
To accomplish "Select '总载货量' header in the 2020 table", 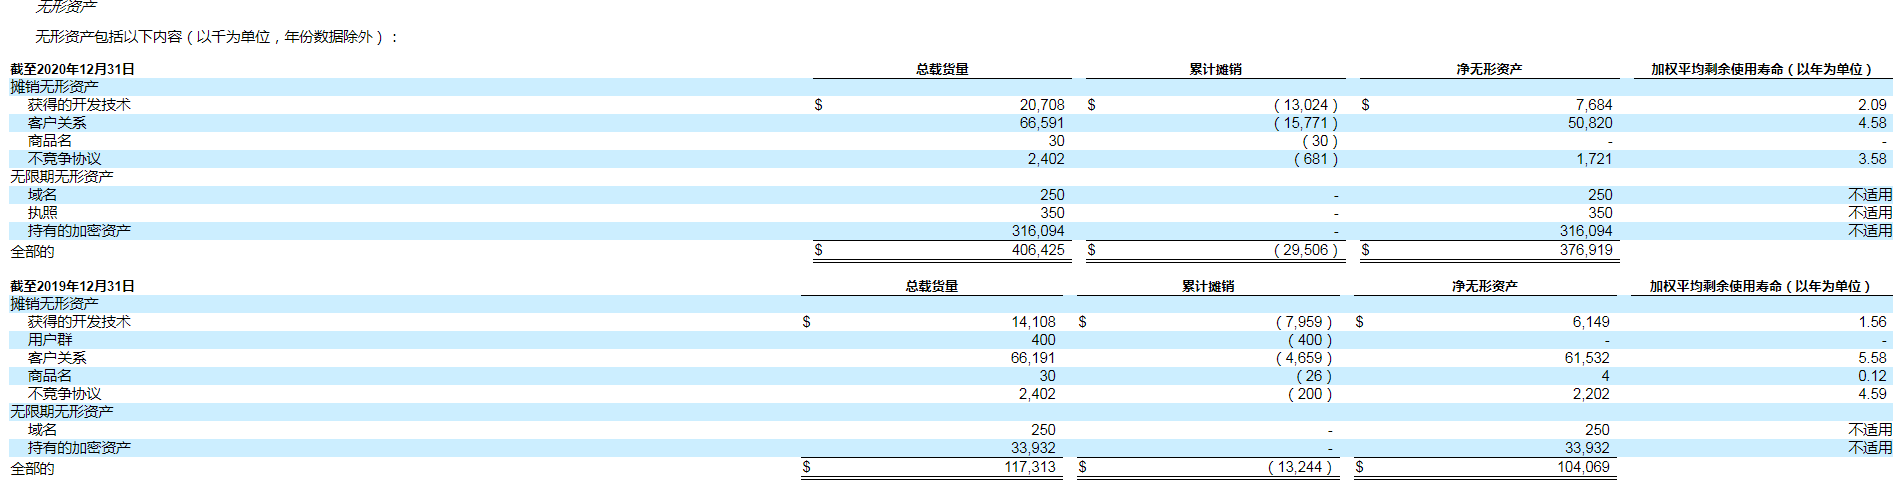I will coord(942,69).
